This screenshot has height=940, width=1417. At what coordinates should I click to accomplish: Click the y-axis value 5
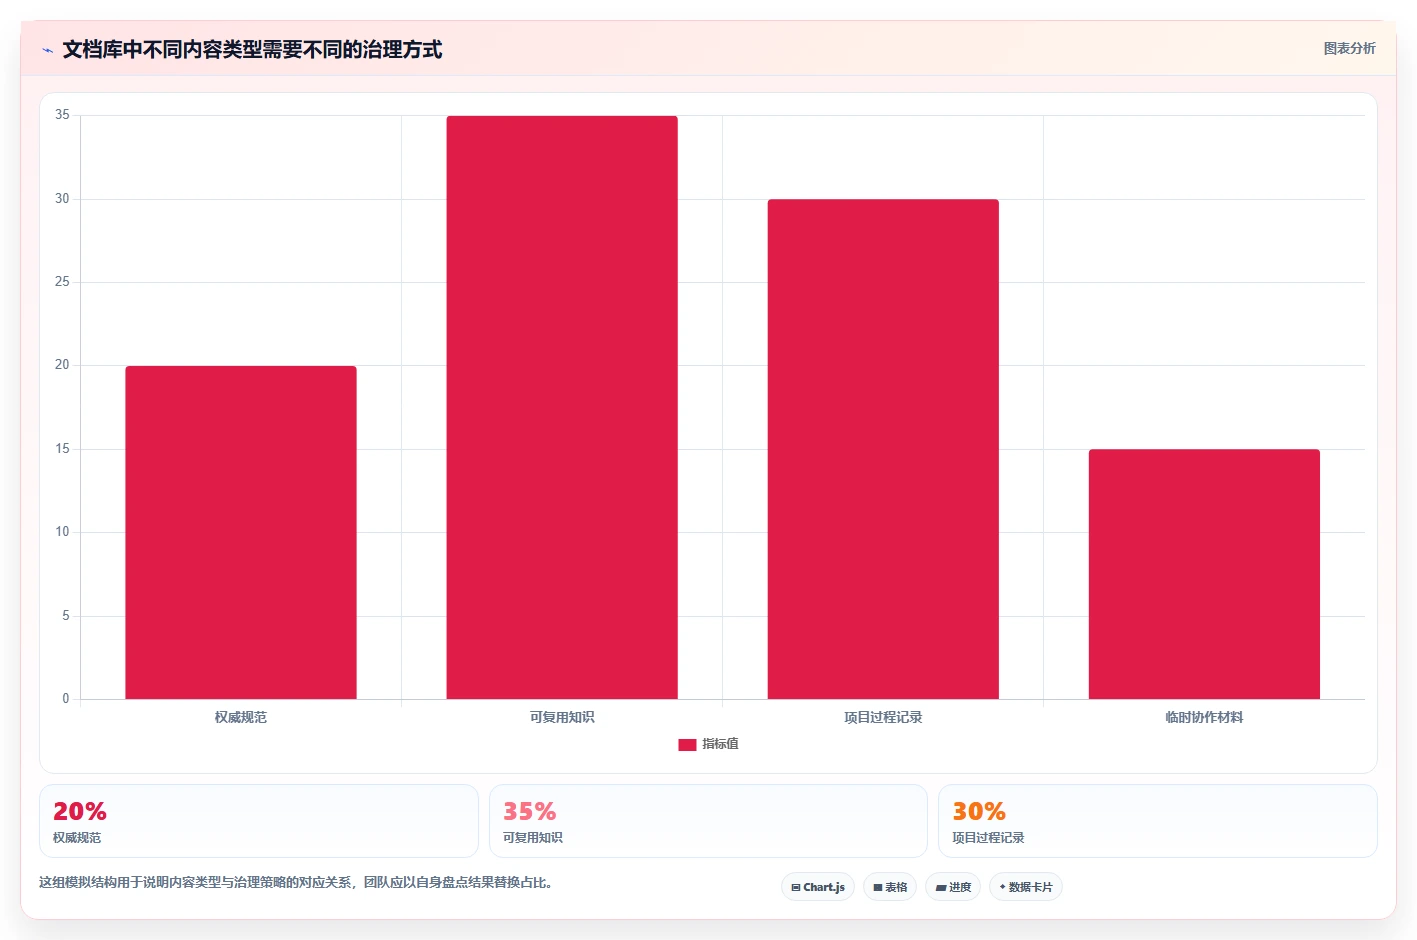66,616
